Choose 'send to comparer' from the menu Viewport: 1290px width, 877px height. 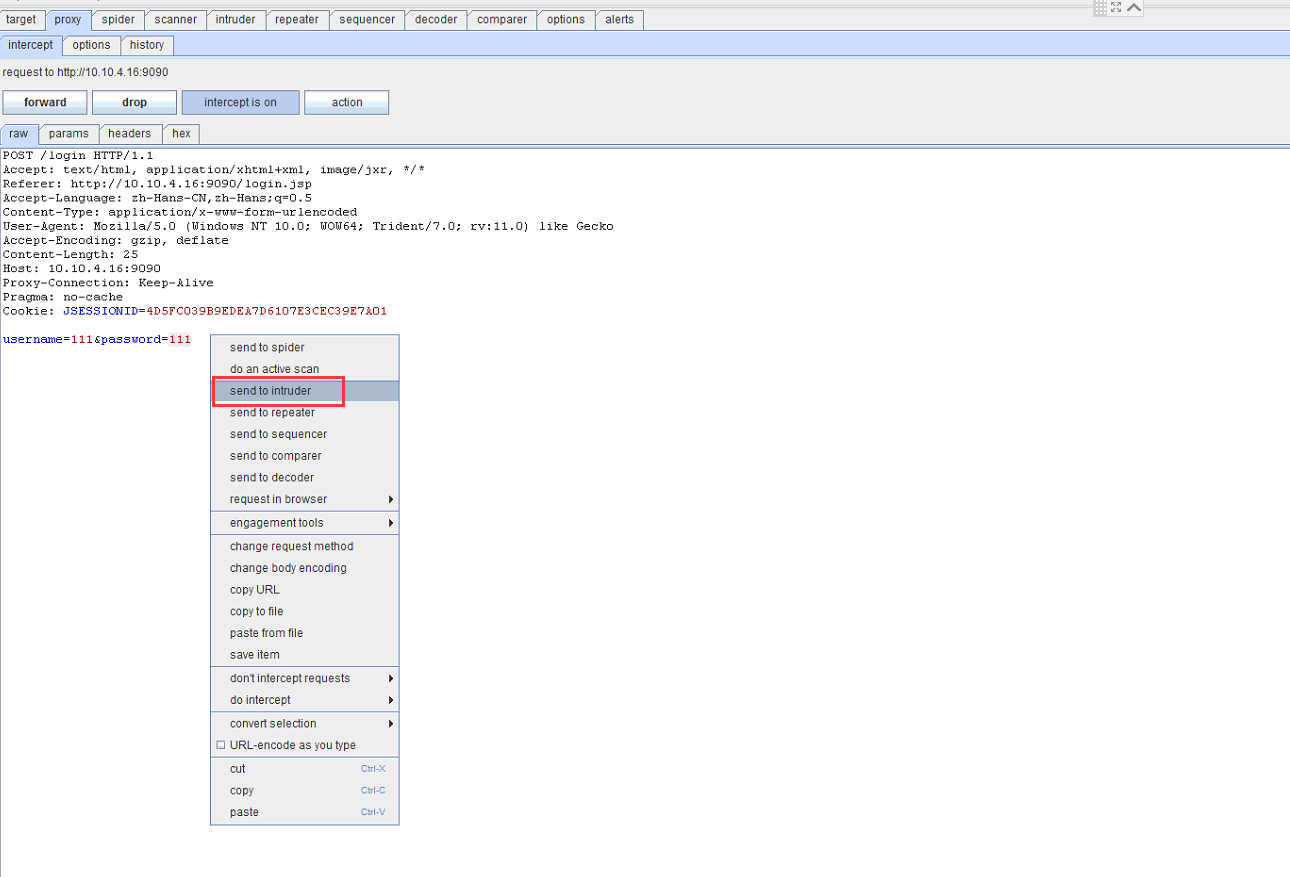point(304,456)
